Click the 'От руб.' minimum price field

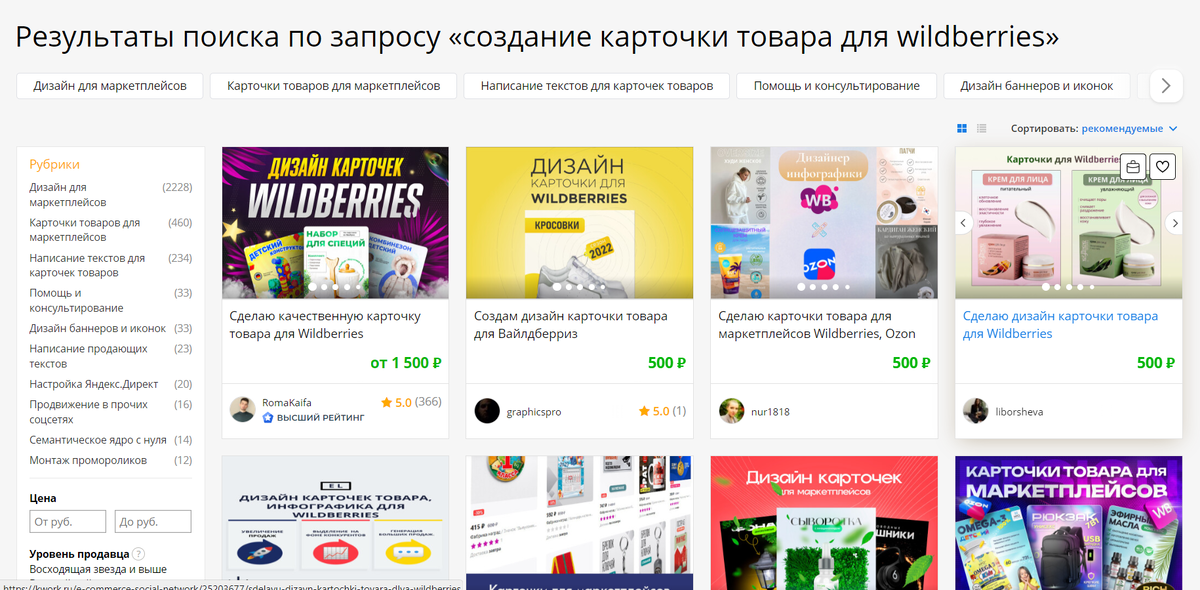pyautogui.click(x=68, y=521)
